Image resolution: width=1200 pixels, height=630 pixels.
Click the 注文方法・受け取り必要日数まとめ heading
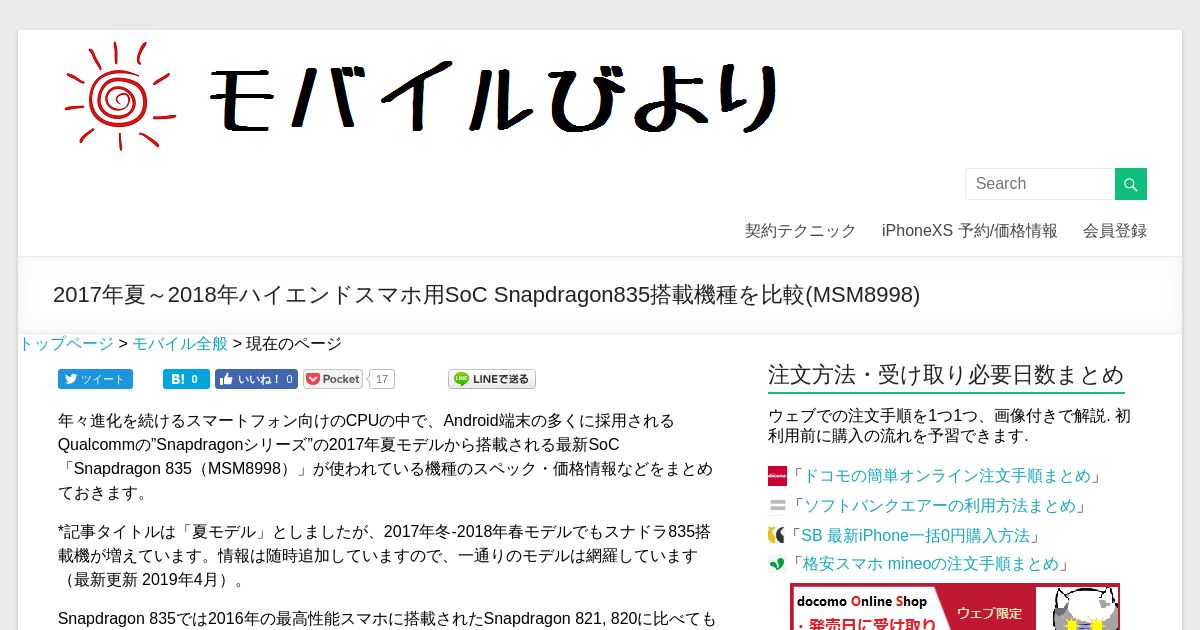pyautogui.click(x=946, y=375)
